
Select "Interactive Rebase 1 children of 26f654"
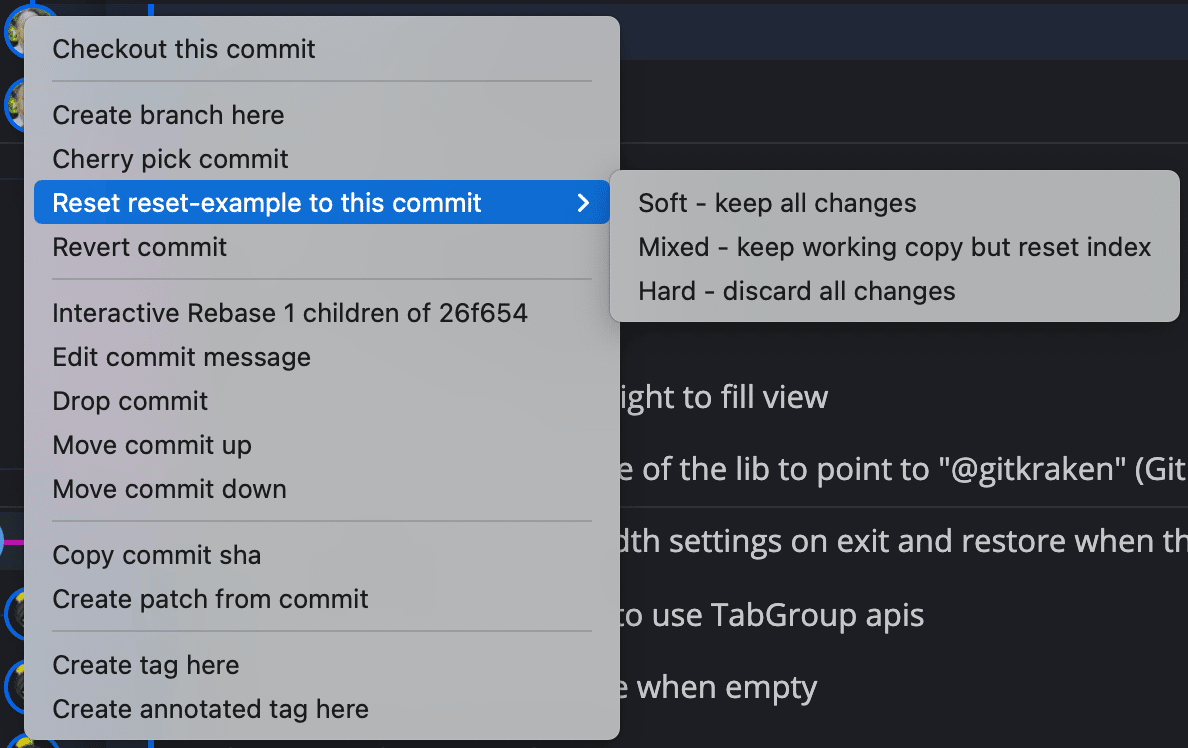[289, 312]
